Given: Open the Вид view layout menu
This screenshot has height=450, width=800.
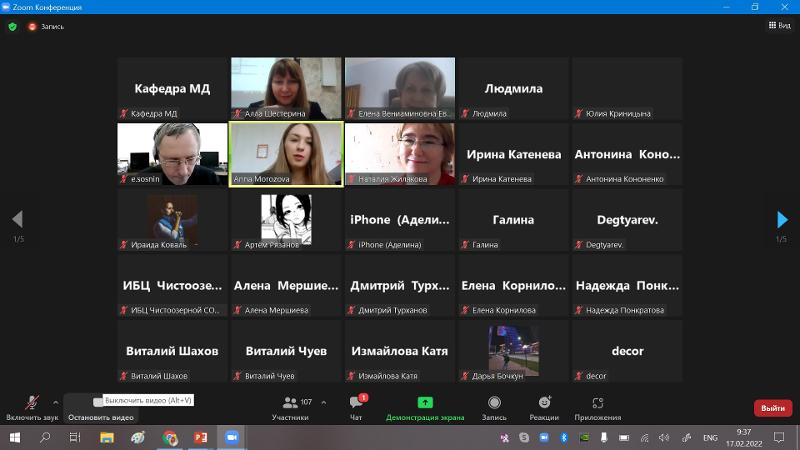Looking at the screenshot, I should coord(779,26).
